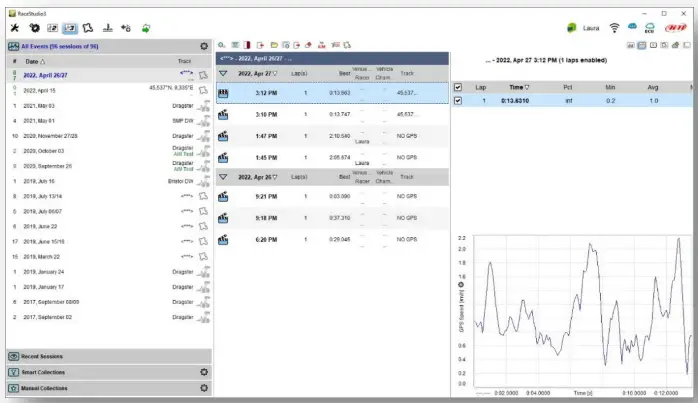Toggle the select-all laps checkbox in header

[458, 87]
